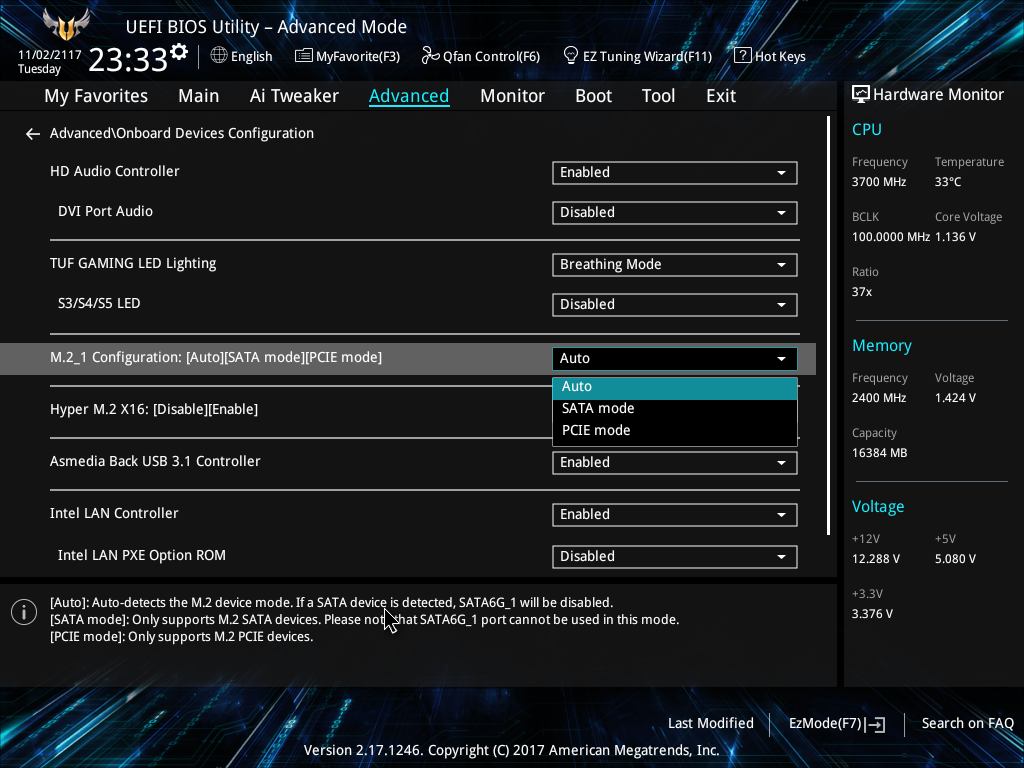Select DVI Port Audio label

[105, 212]
